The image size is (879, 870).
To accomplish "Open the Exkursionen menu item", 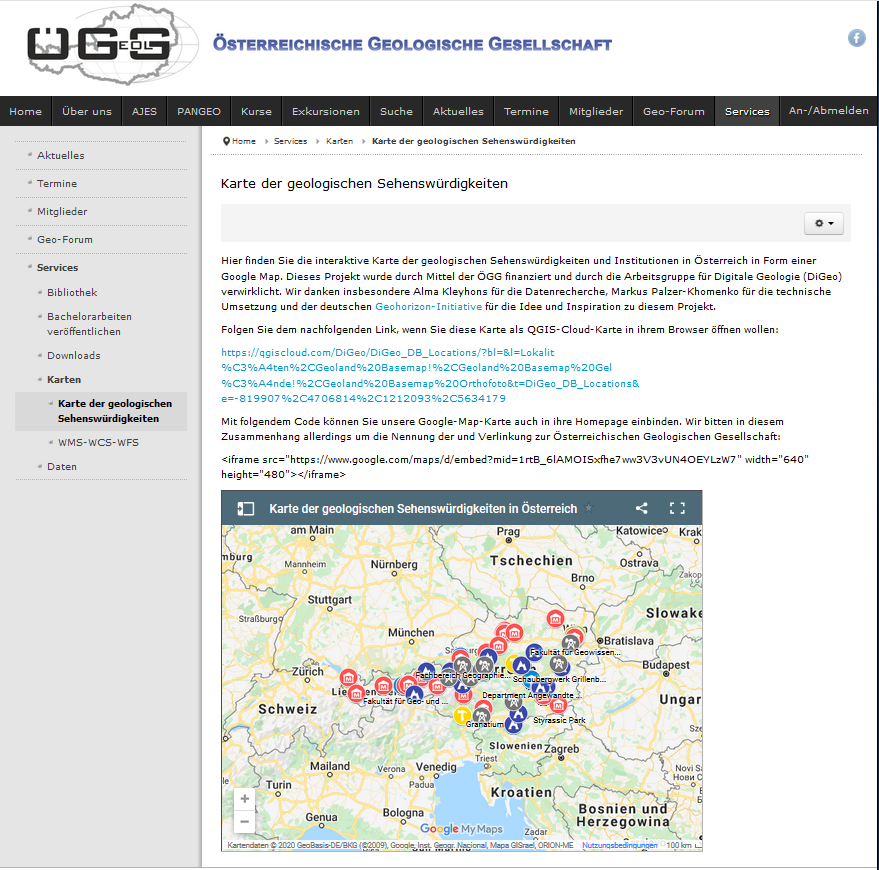I will click(326, 111).
